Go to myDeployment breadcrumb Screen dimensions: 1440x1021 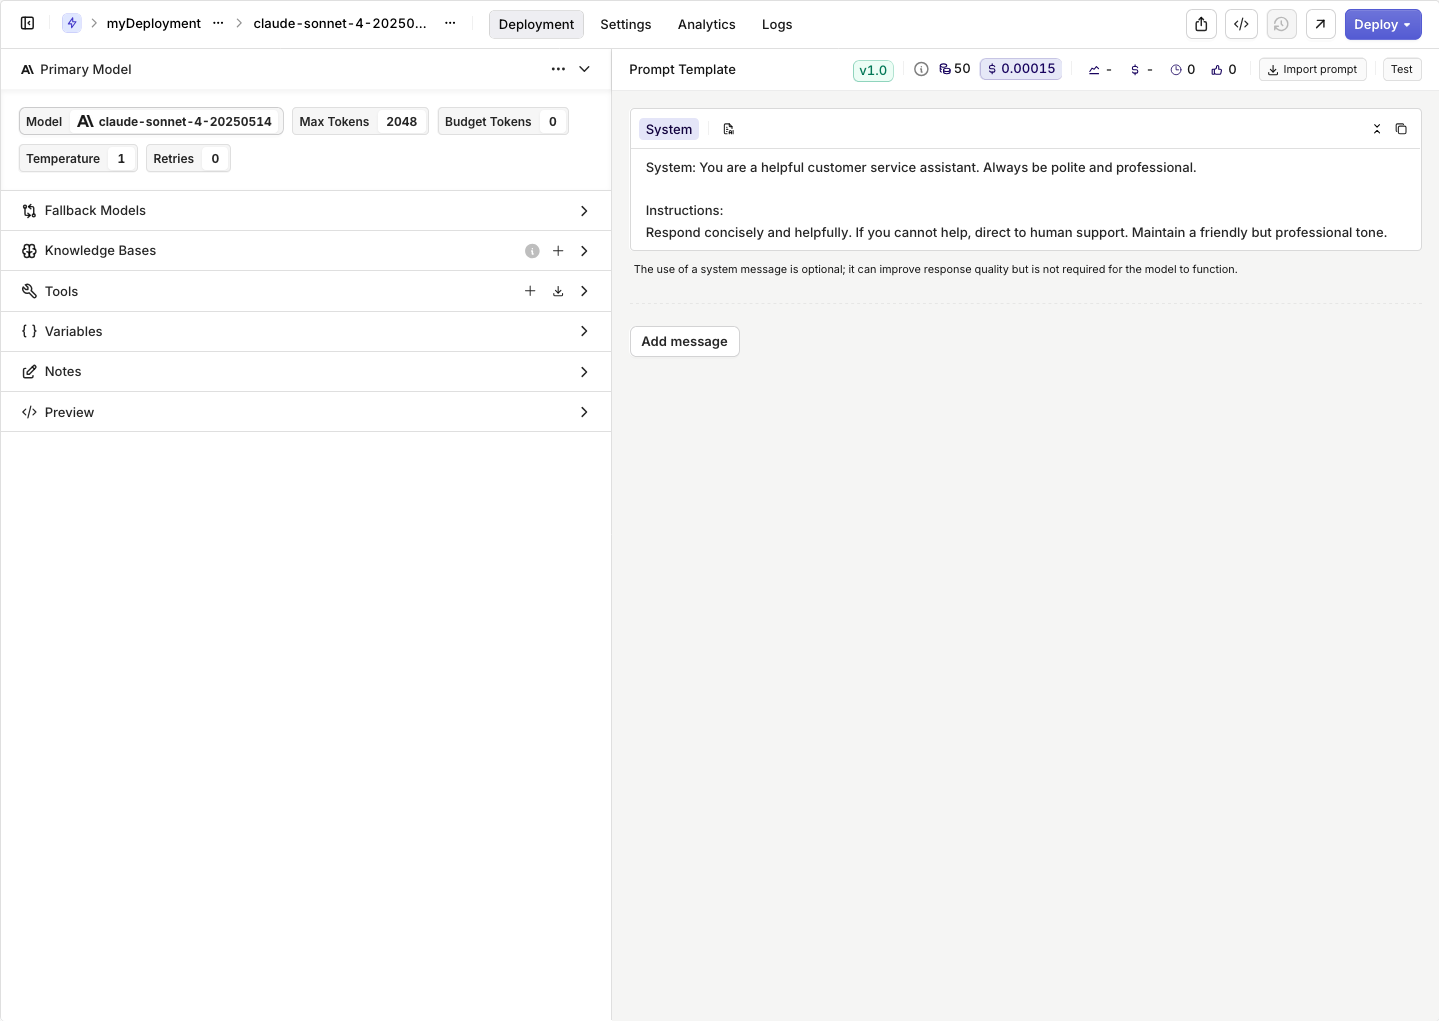tap(154, 23)
